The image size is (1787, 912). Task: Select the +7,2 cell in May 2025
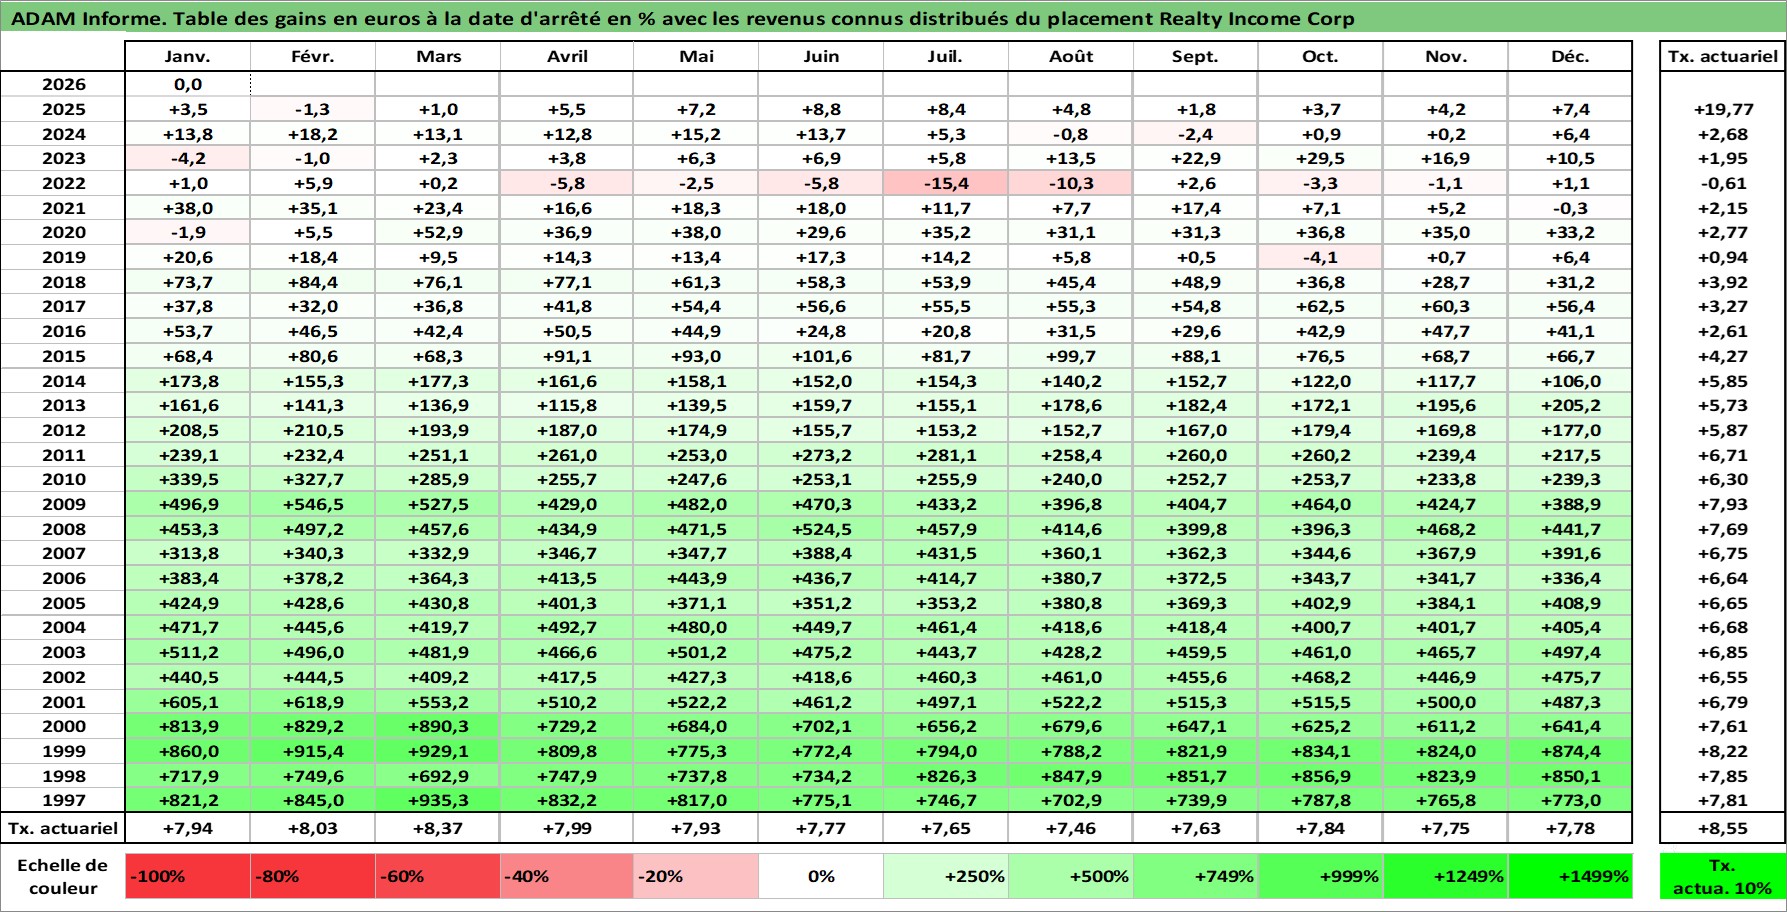point(696,109)
